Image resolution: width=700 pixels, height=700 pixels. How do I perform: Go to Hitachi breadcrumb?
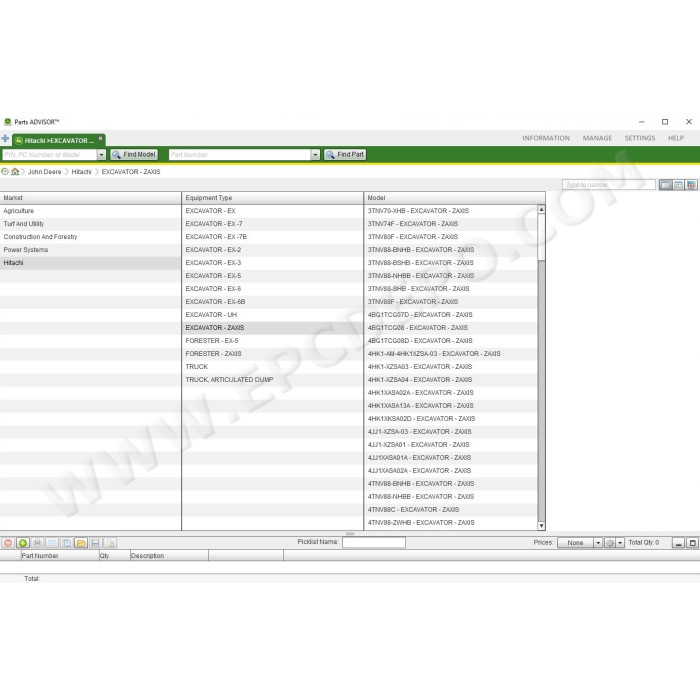[81, 172]
